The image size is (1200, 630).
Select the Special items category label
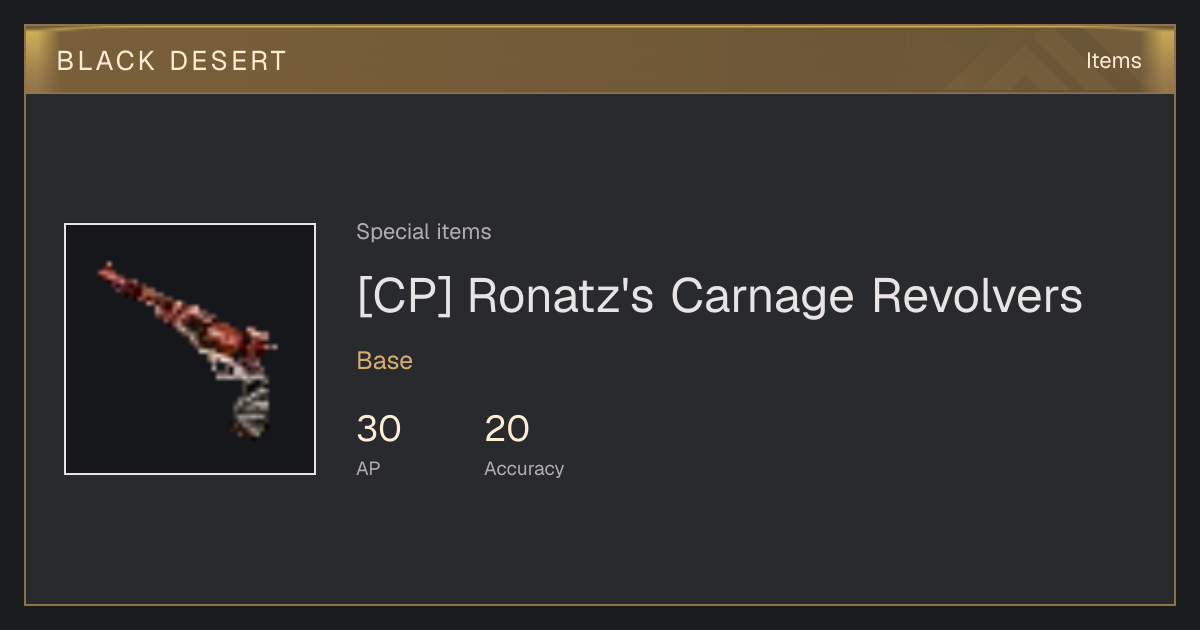[424, 232]
